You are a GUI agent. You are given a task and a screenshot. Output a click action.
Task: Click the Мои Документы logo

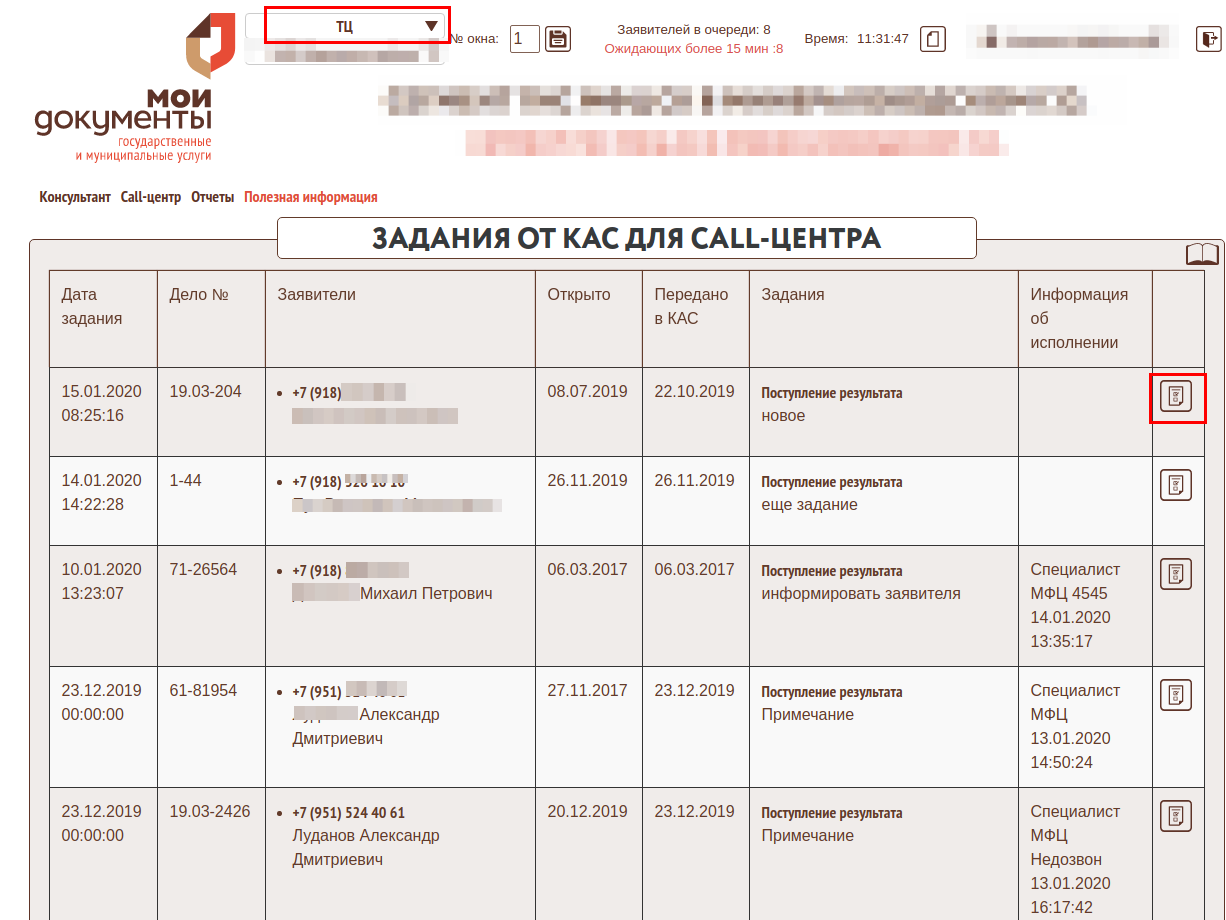(125, 95)
